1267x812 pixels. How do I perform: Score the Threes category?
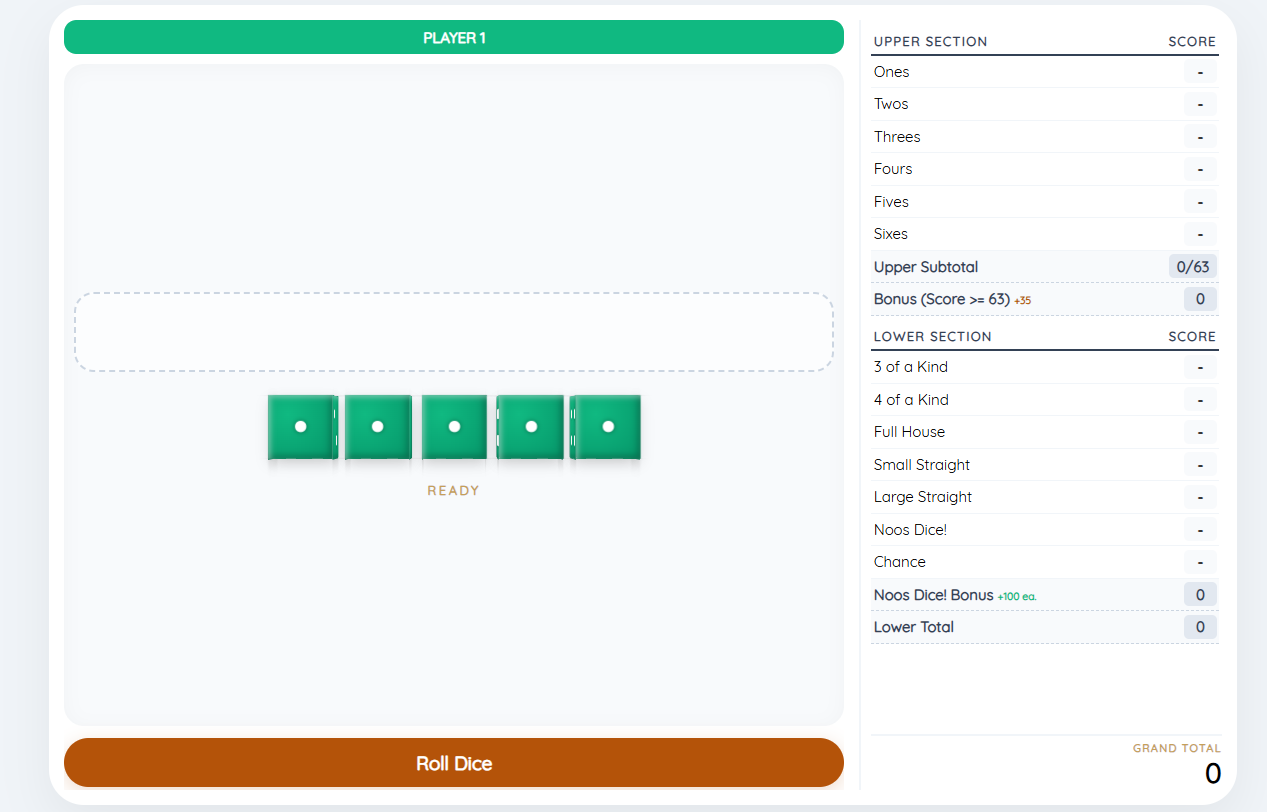pos(1045,137)
